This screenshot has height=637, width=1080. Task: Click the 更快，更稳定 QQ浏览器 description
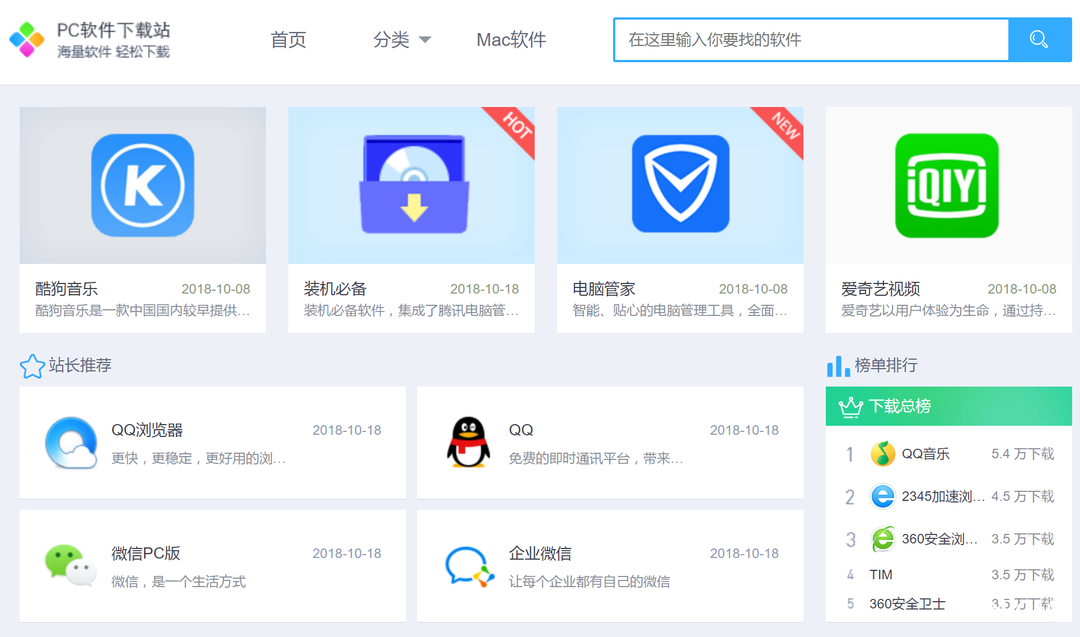pos(198,458)
